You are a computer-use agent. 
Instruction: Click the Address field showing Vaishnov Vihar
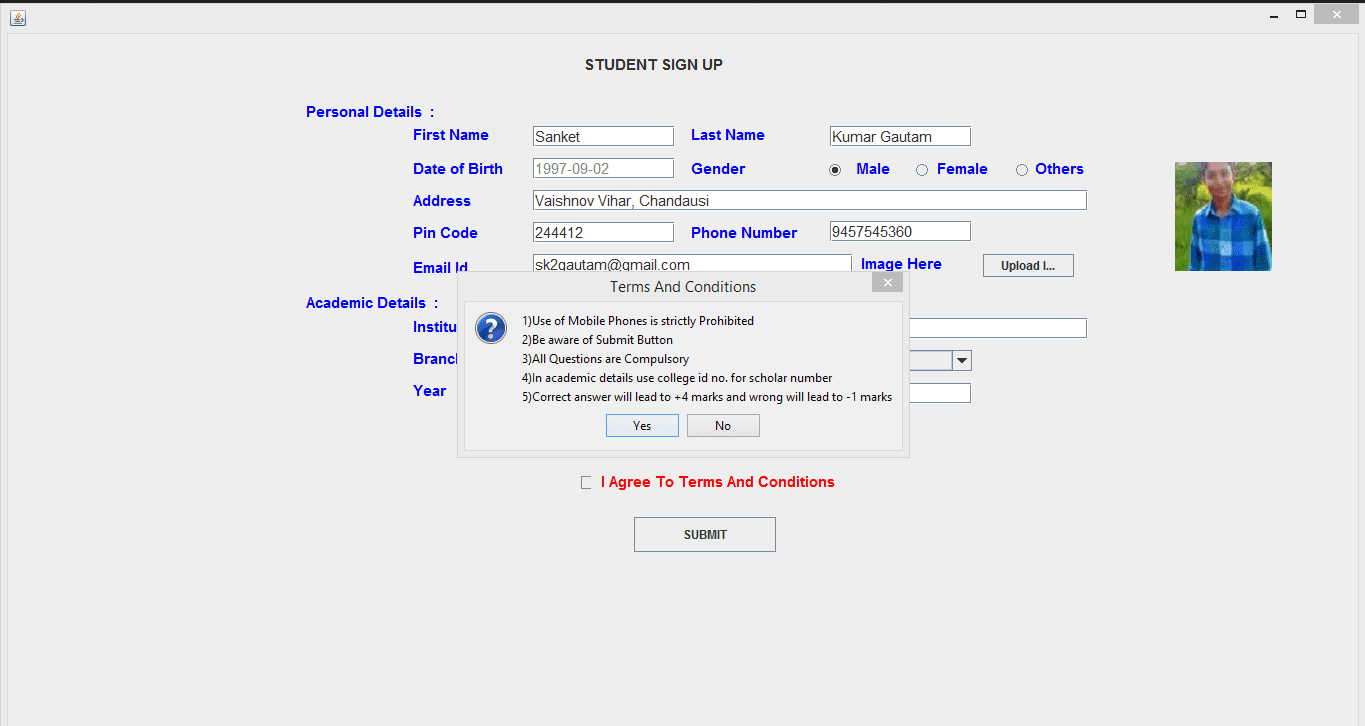(x=808, y=200)
